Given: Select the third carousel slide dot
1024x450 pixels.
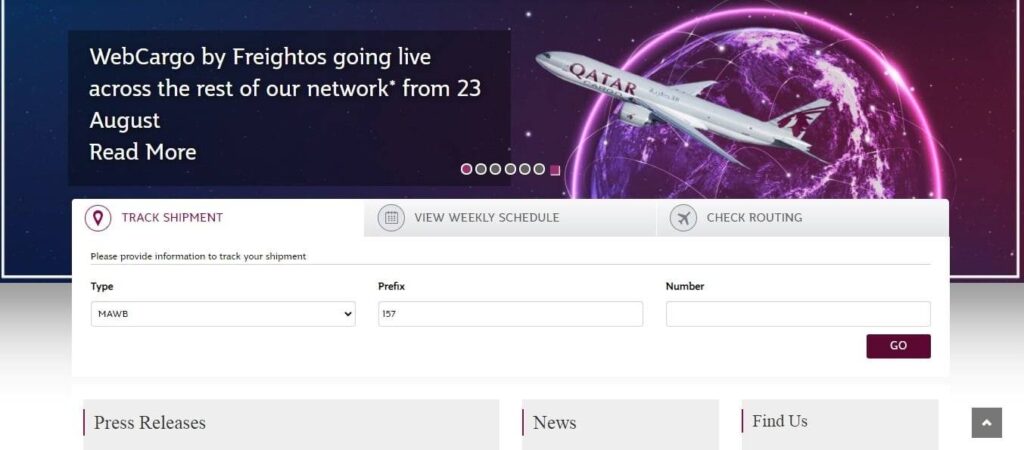Looking at the screenshot, I should click(x=495, y=169).
